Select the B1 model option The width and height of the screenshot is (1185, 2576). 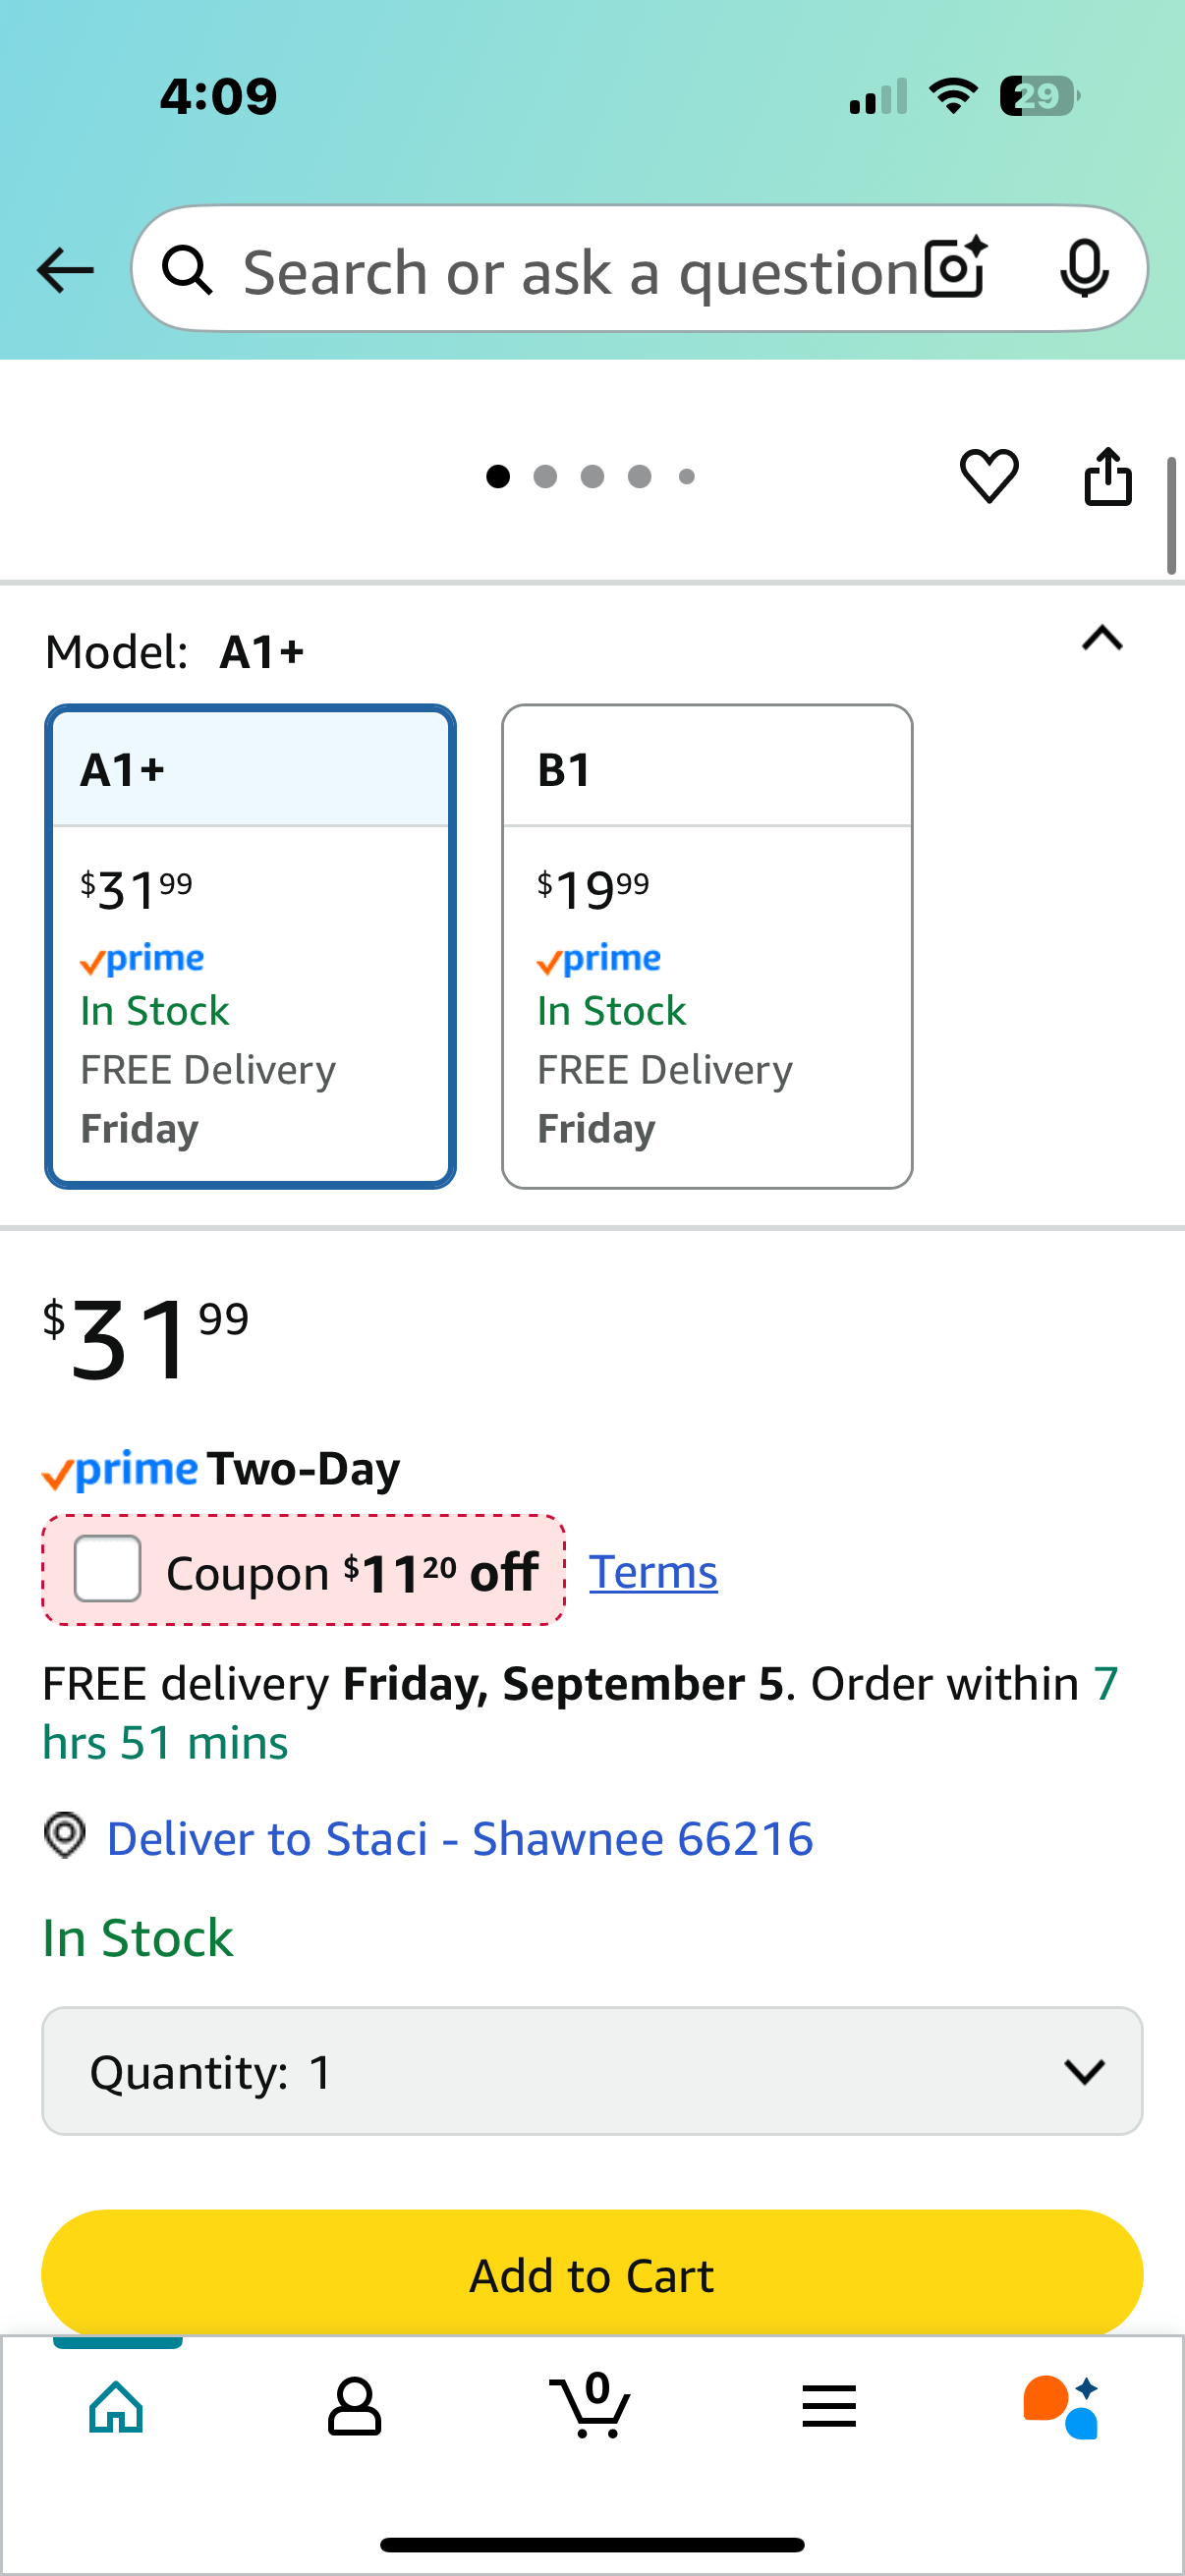(x=707, y=946)
